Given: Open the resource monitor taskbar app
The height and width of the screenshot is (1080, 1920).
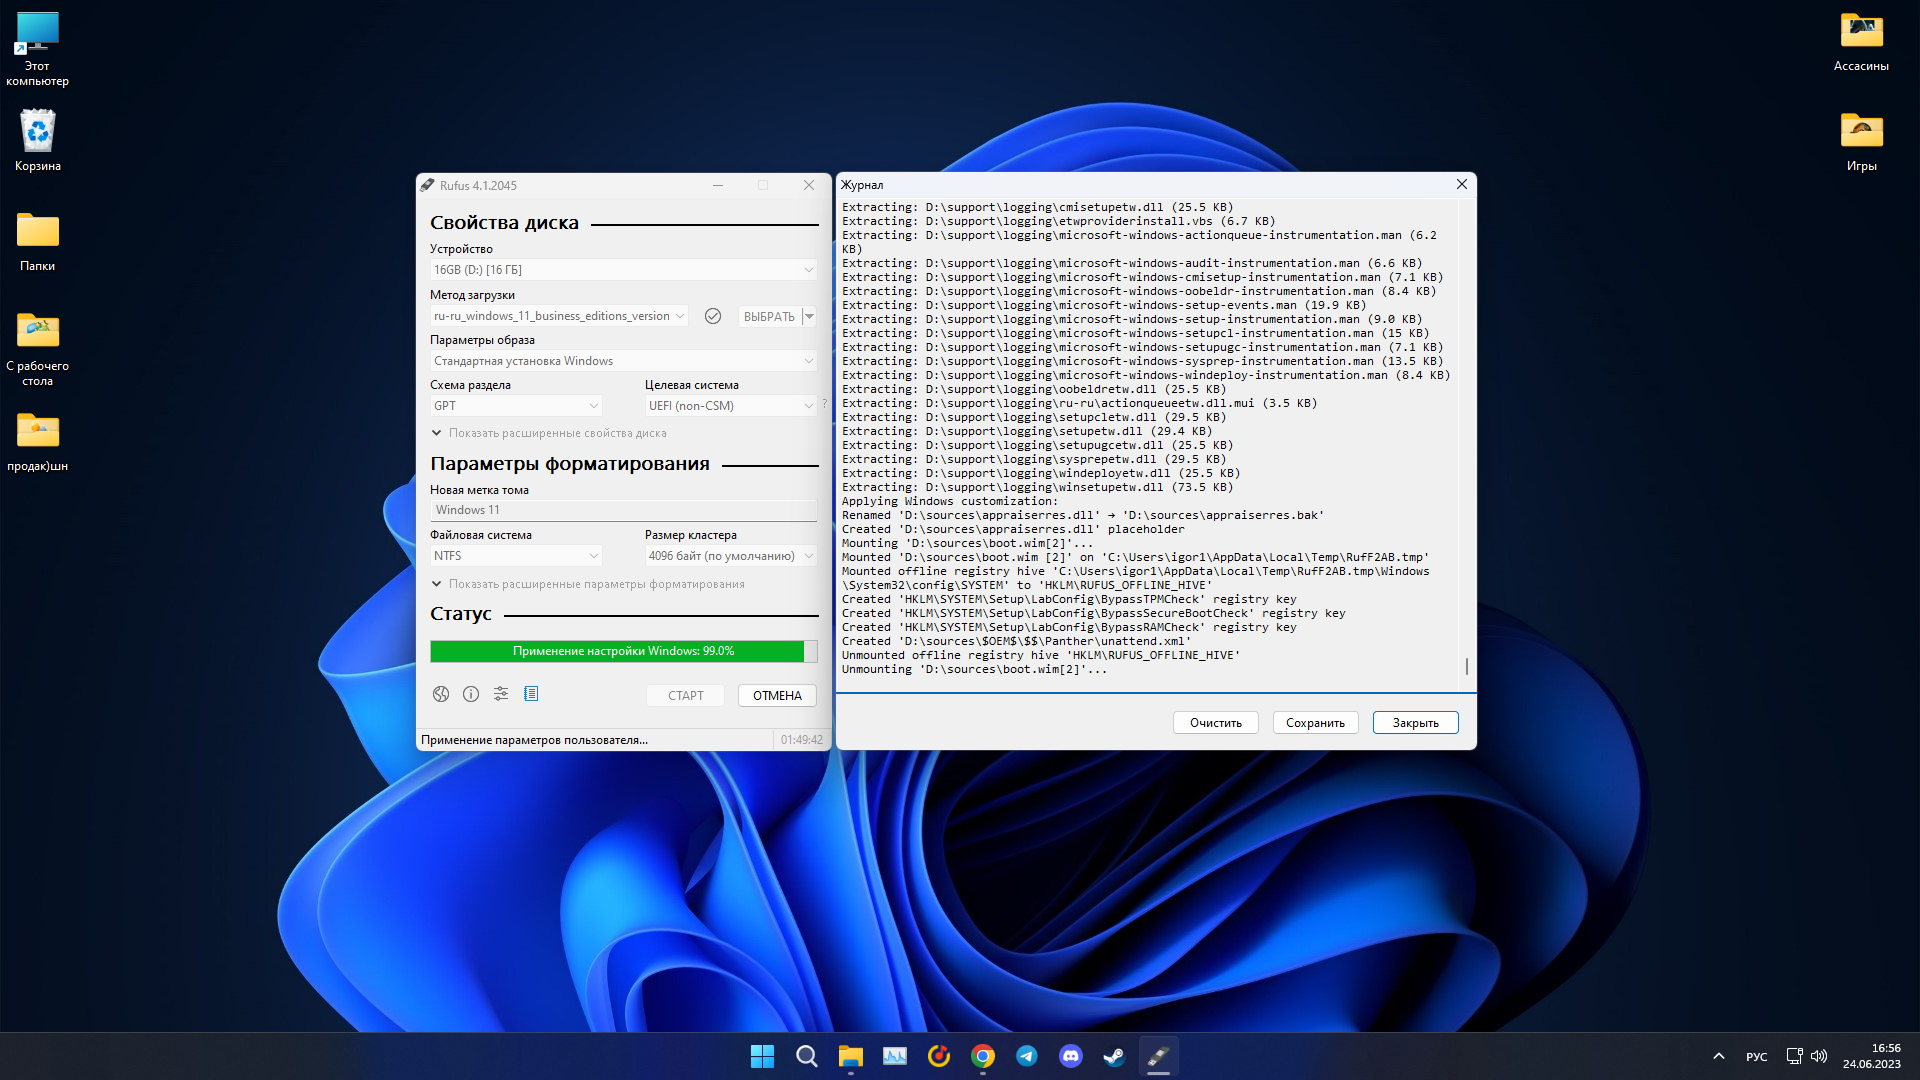Looking at the screenshot, I should (894, 1056).
